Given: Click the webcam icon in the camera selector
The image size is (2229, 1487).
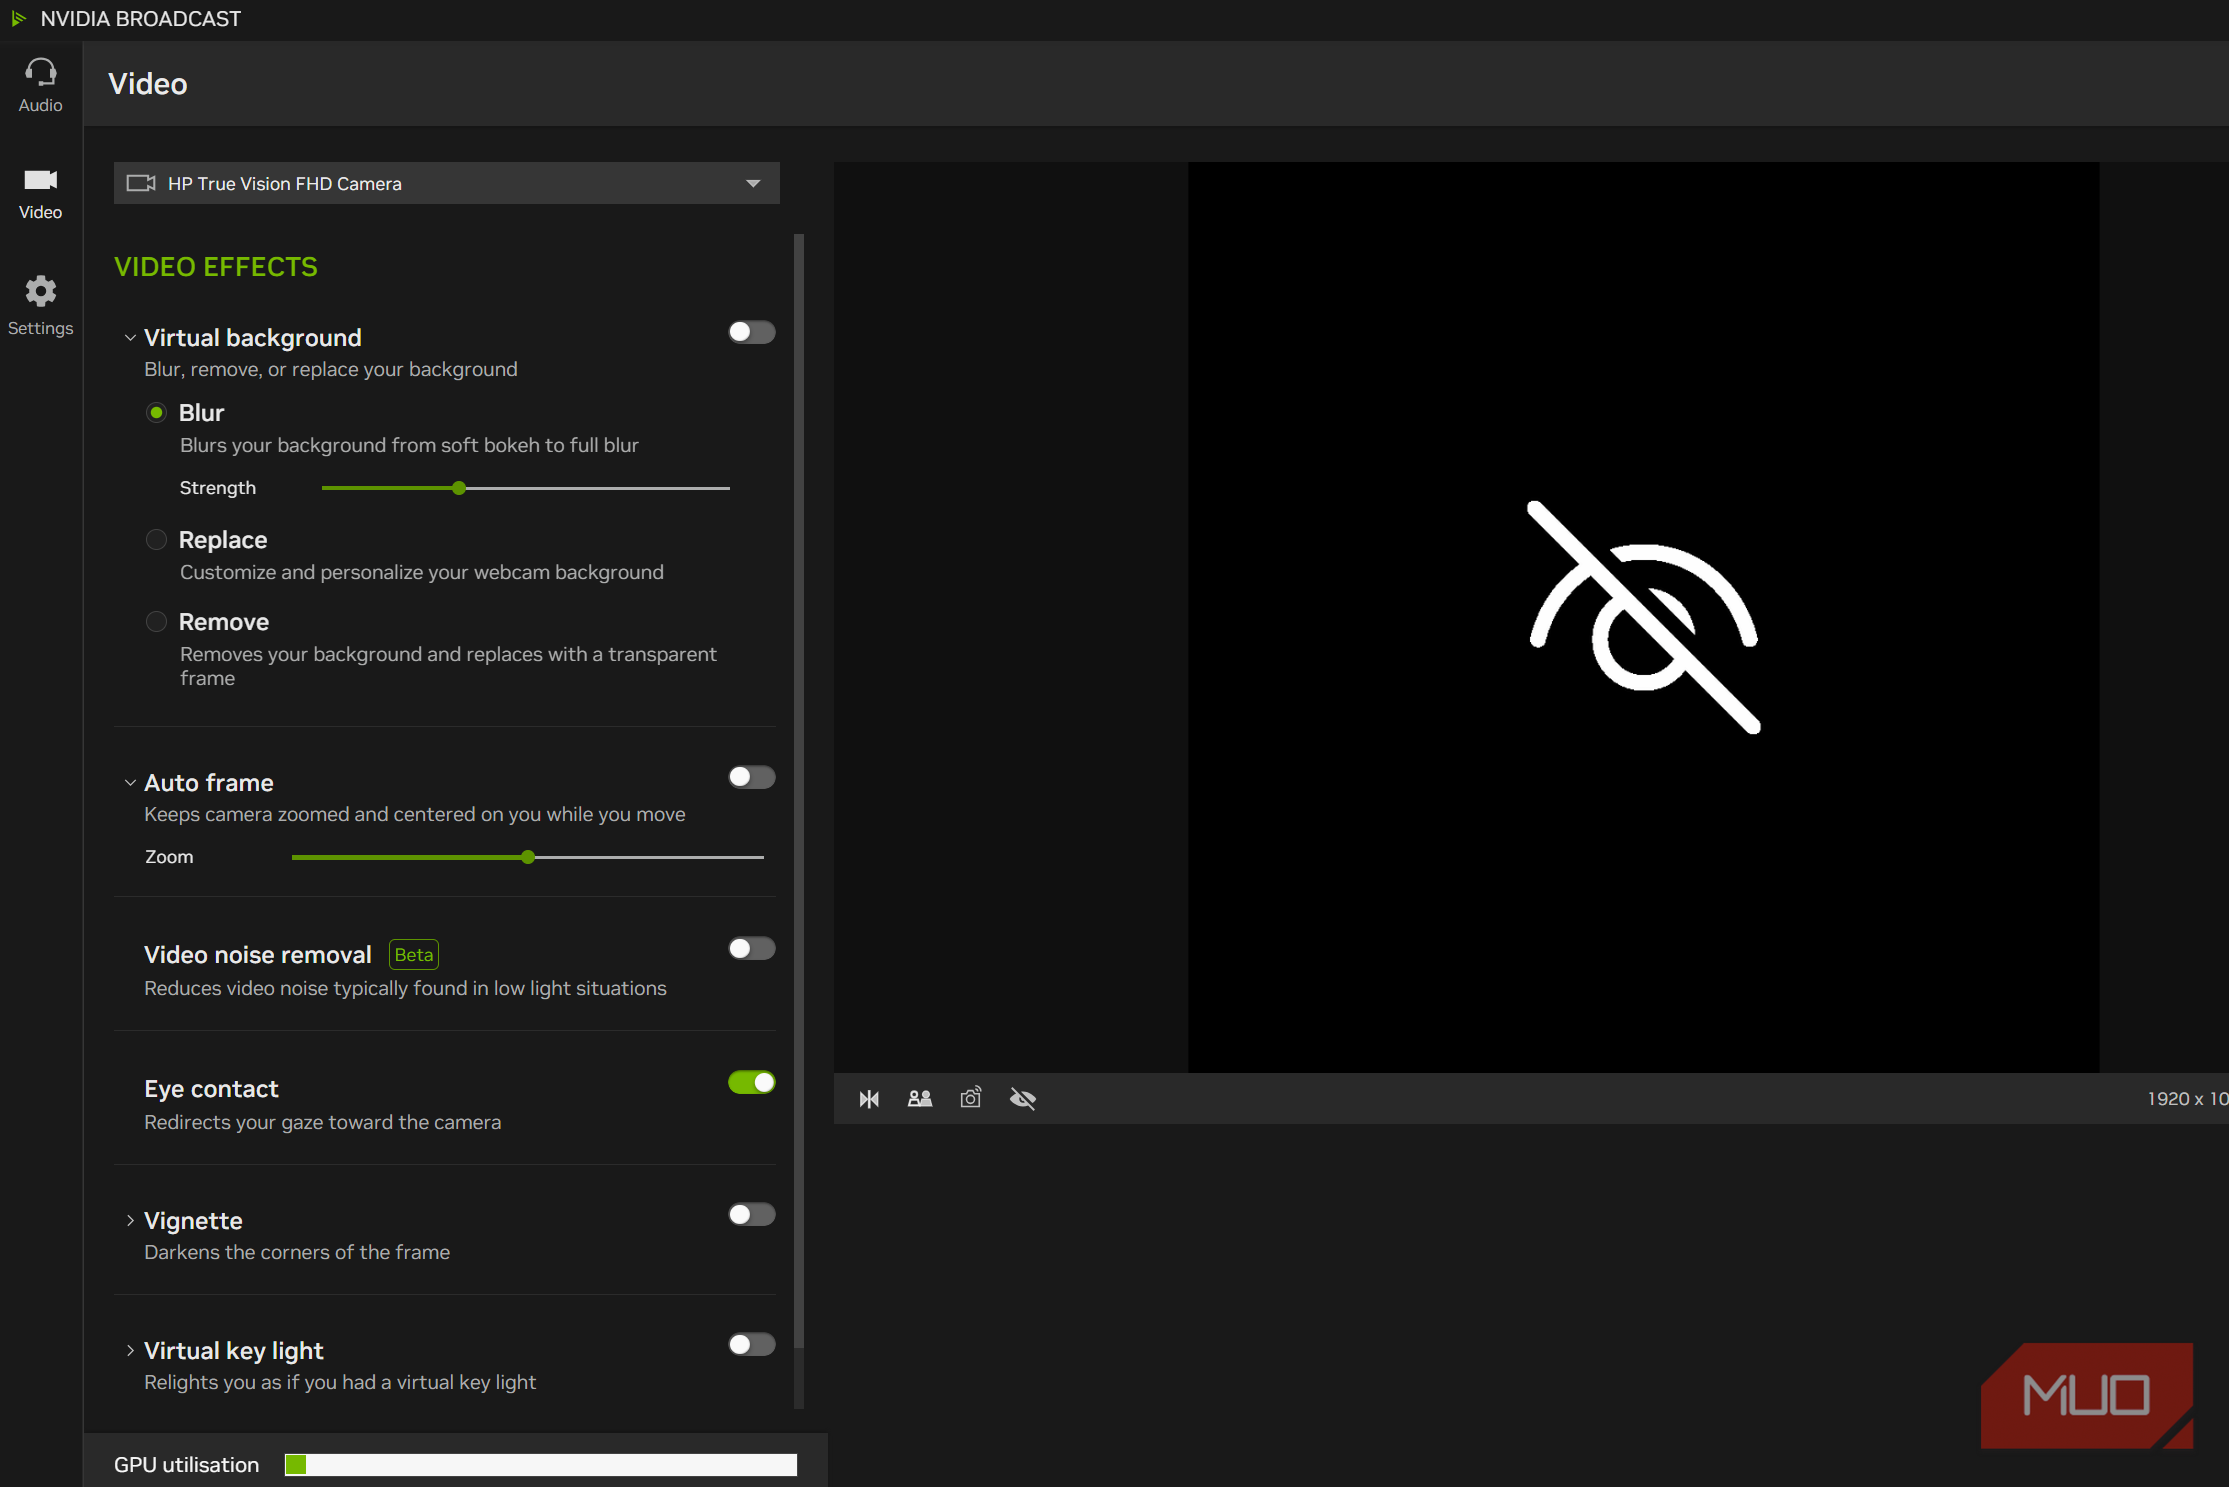Looking at the screenshot, I should (141, 183).
